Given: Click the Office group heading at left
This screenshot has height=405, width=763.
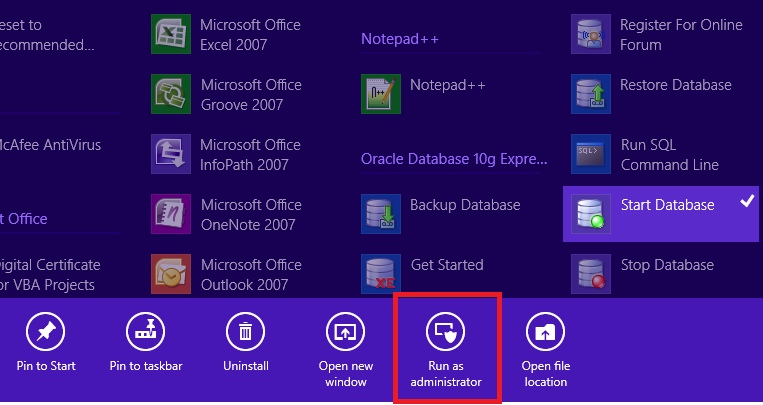Looking at the screenshot, I should coord(24,219).
